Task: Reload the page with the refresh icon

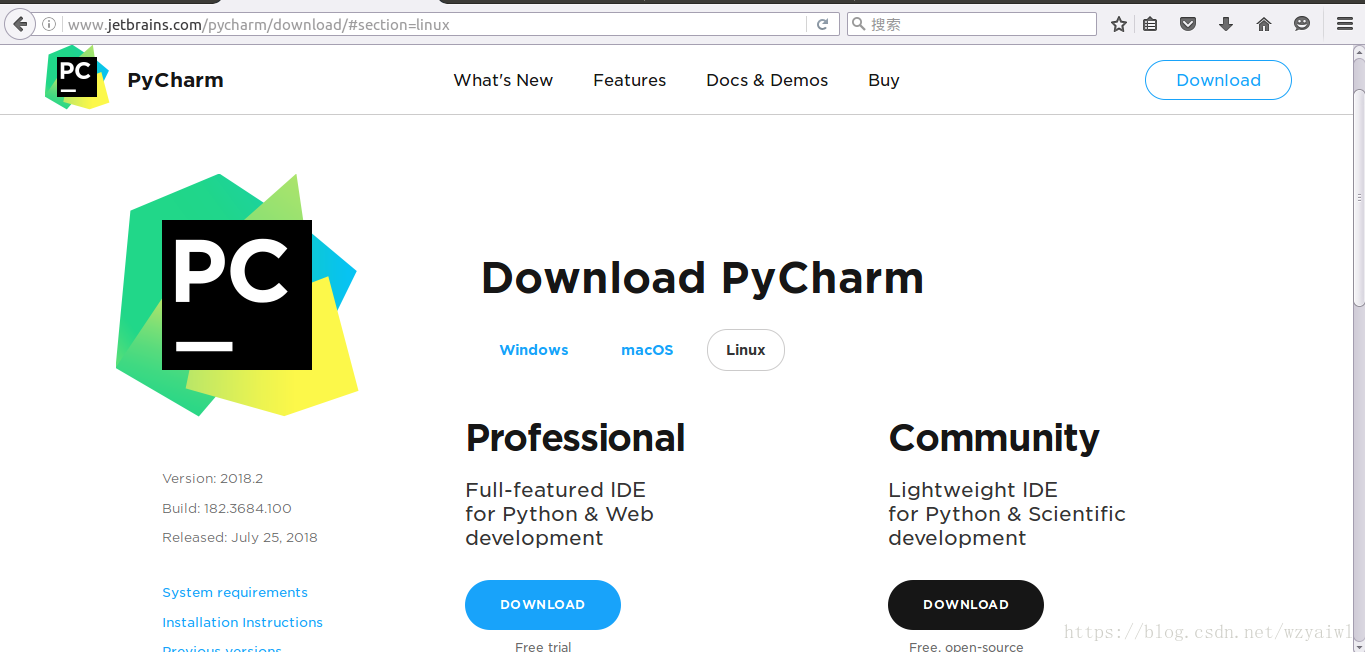Action: coord(823,24)
